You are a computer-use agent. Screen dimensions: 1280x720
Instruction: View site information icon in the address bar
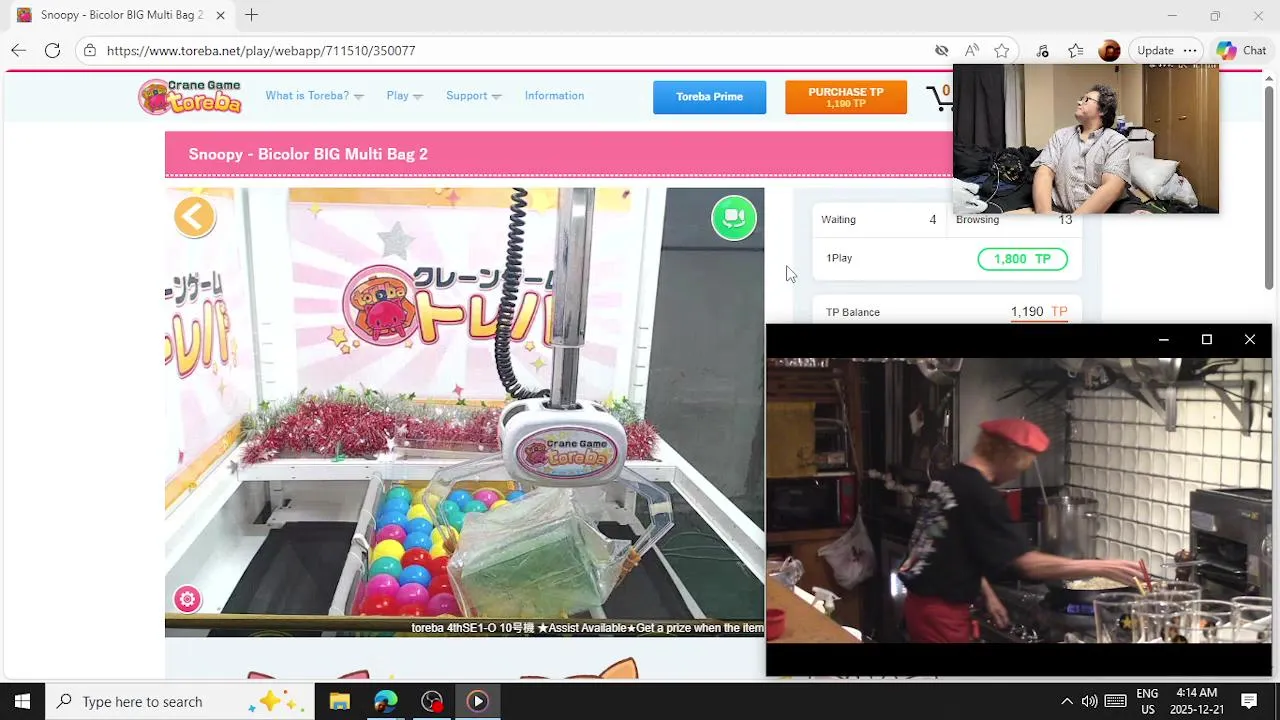(90, 50)
